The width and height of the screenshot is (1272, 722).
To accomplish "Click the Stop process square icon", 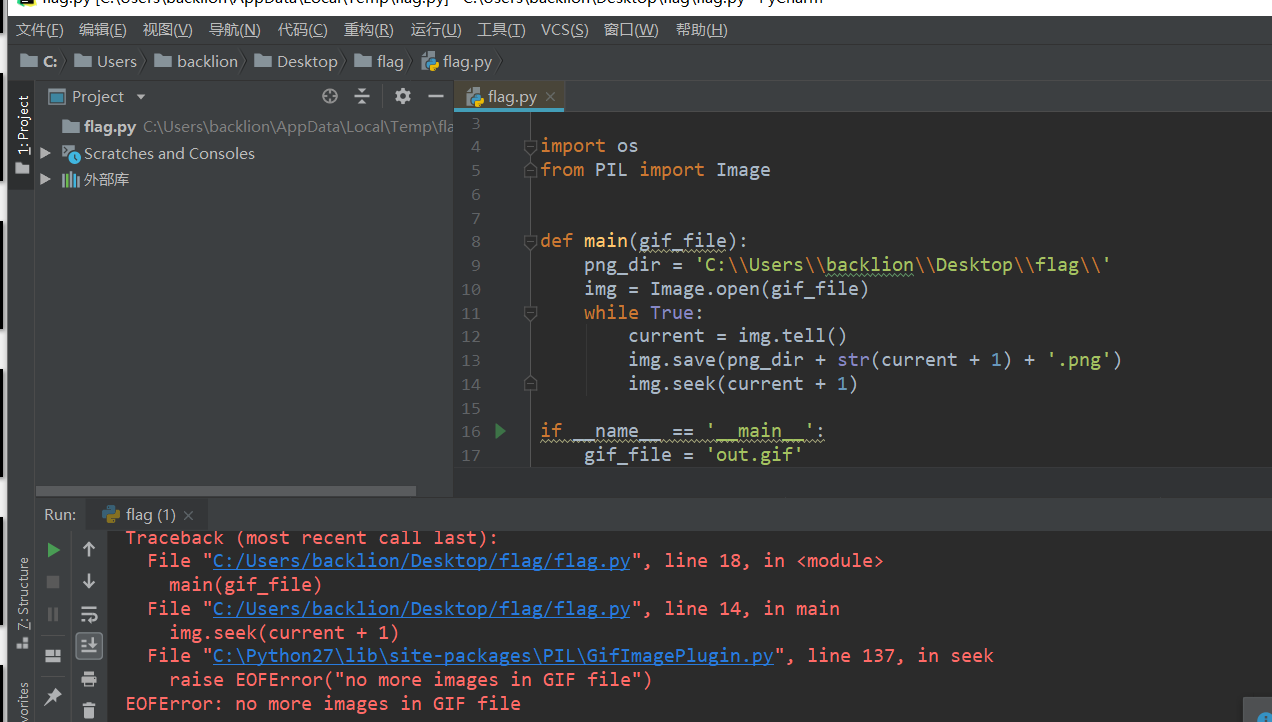I will point(54,581).
